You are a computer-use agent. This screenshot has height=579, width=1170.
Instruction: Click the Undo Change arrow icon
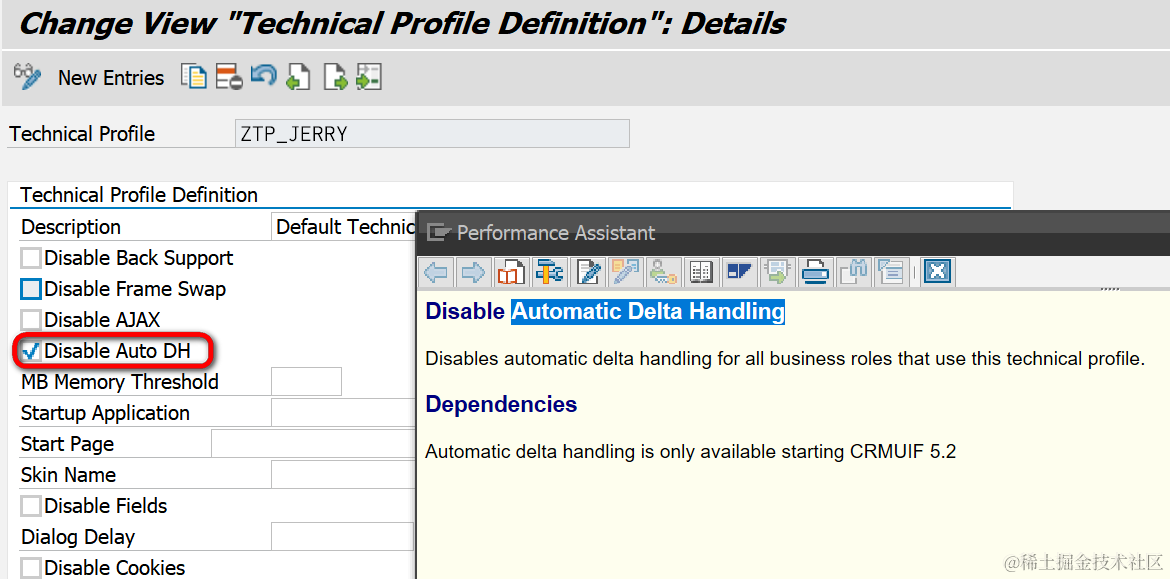[263, 75]
